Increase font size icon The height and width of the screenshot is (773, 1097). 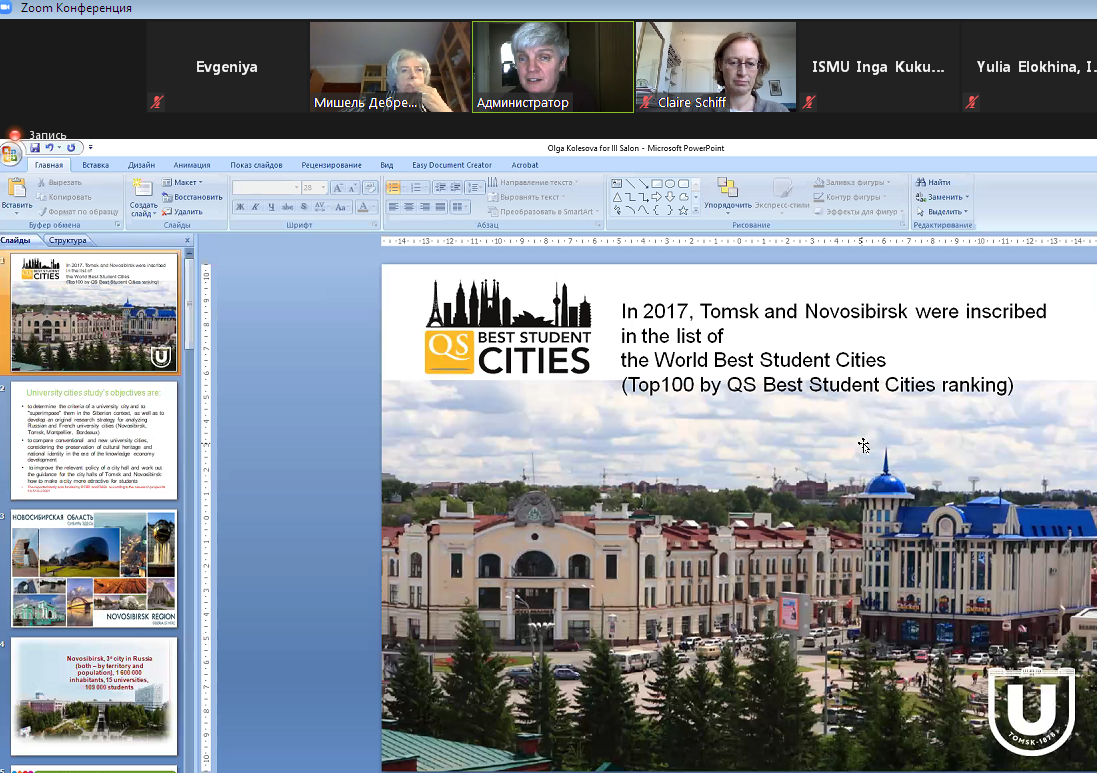click(339, 187)
